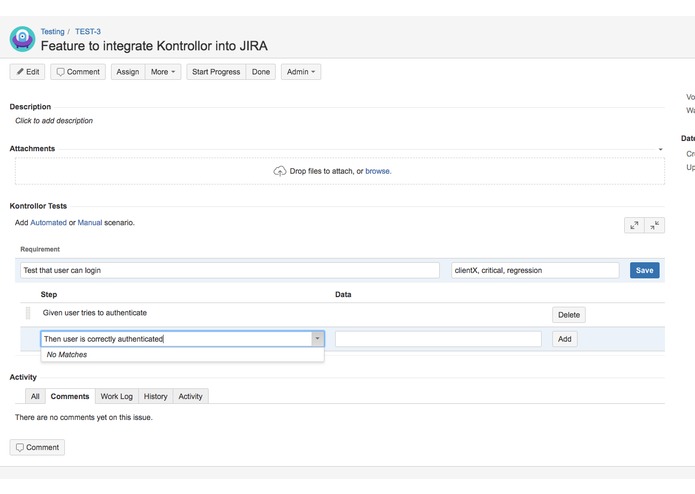Open the More actions dropdown
This screenshot has height=494, width=695.
click(163, 72)
